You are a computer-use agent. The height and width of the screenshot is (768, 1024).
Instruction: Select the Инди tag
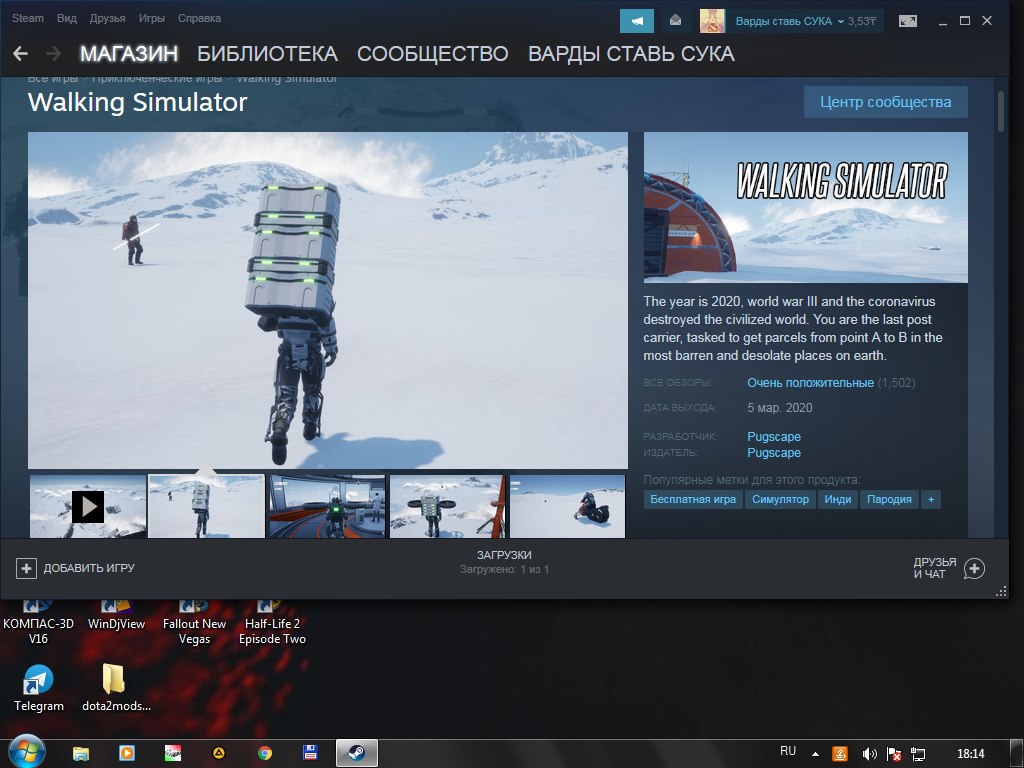838,500
